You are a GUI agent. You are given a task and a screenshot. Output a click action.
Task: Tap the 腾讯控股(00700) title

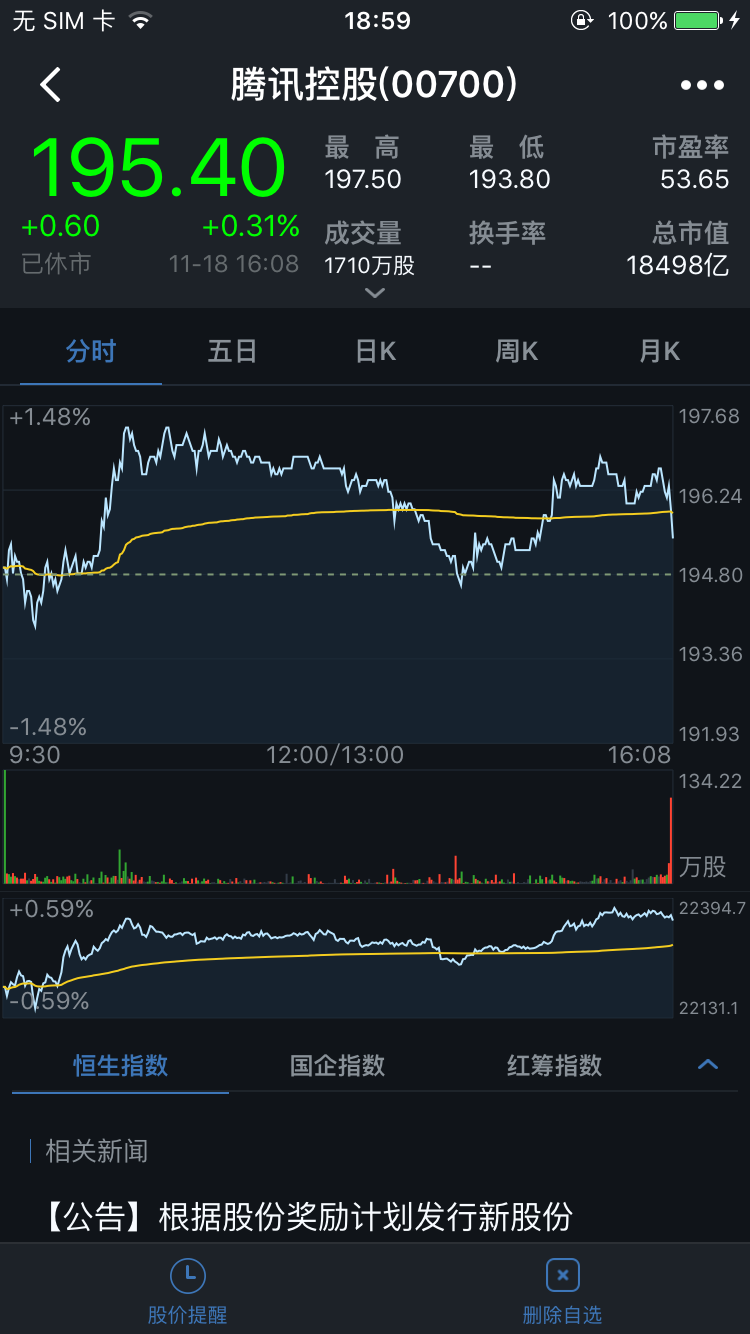(375, 84)
